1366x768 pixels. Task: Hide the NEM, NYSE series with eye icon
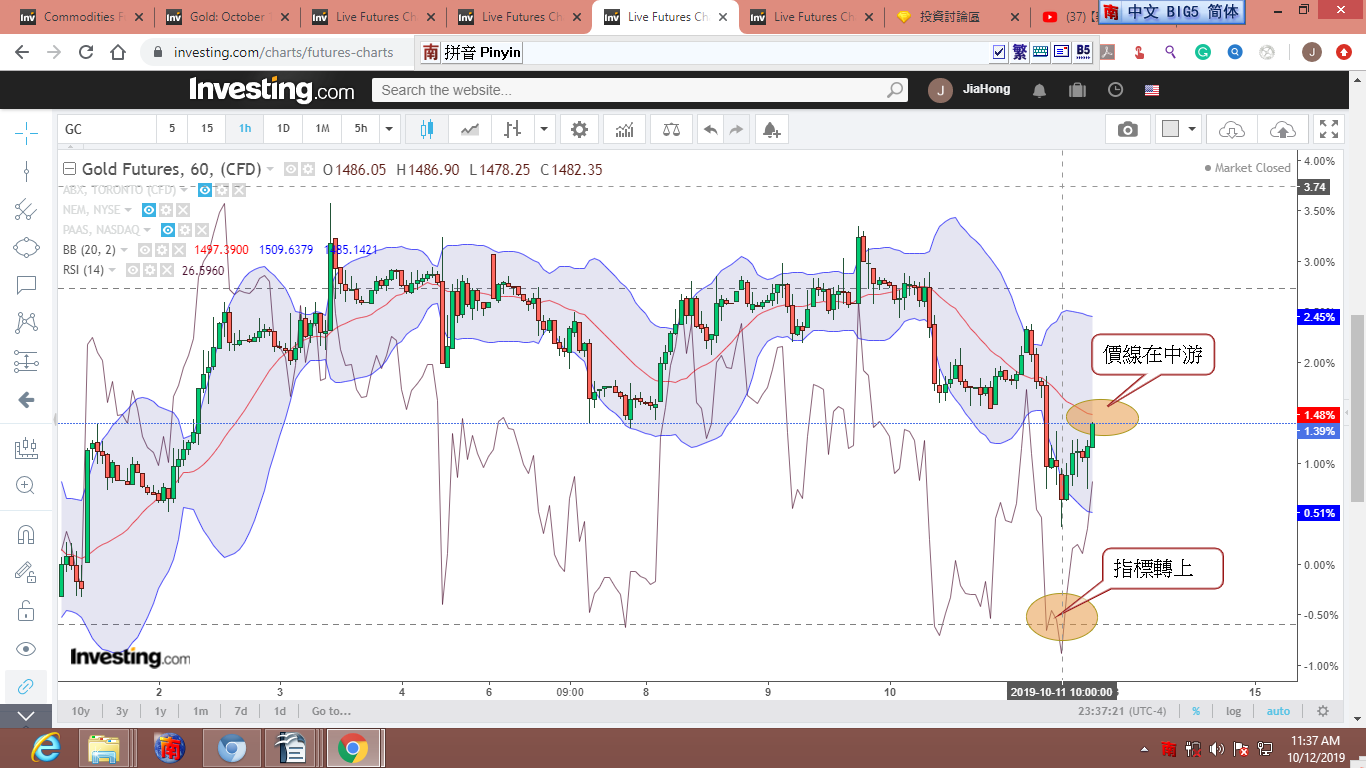(149, 210)
